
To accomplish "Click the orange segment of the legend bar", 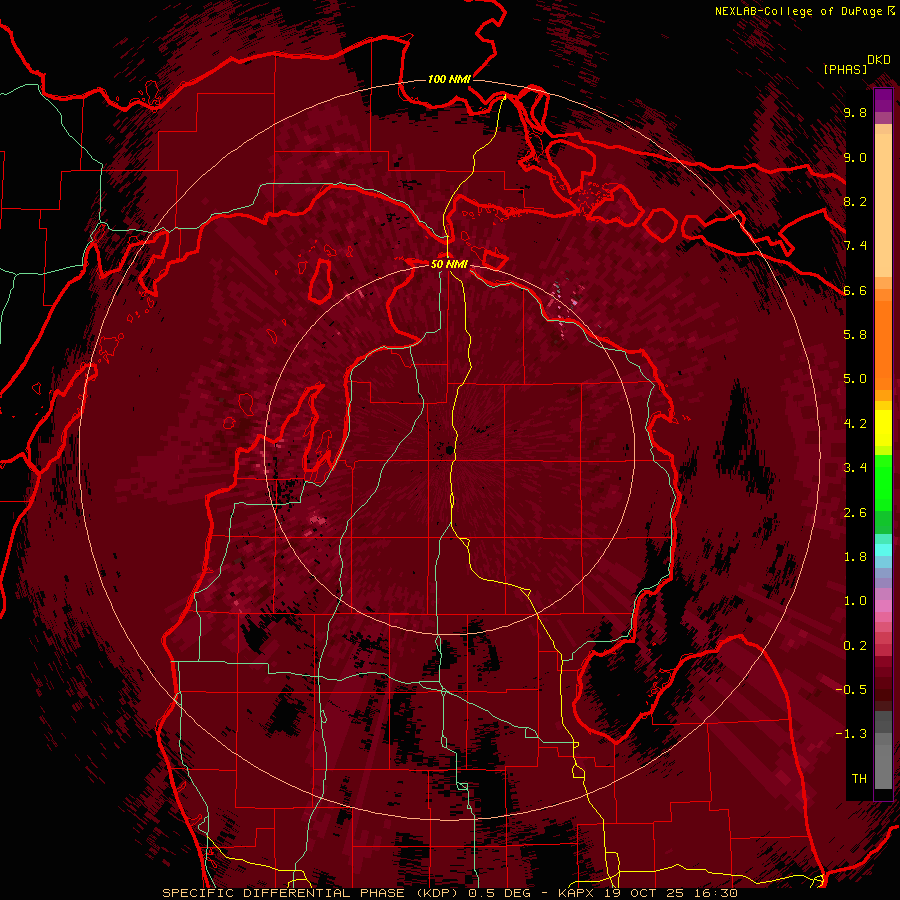I will [x=883, y=344].
